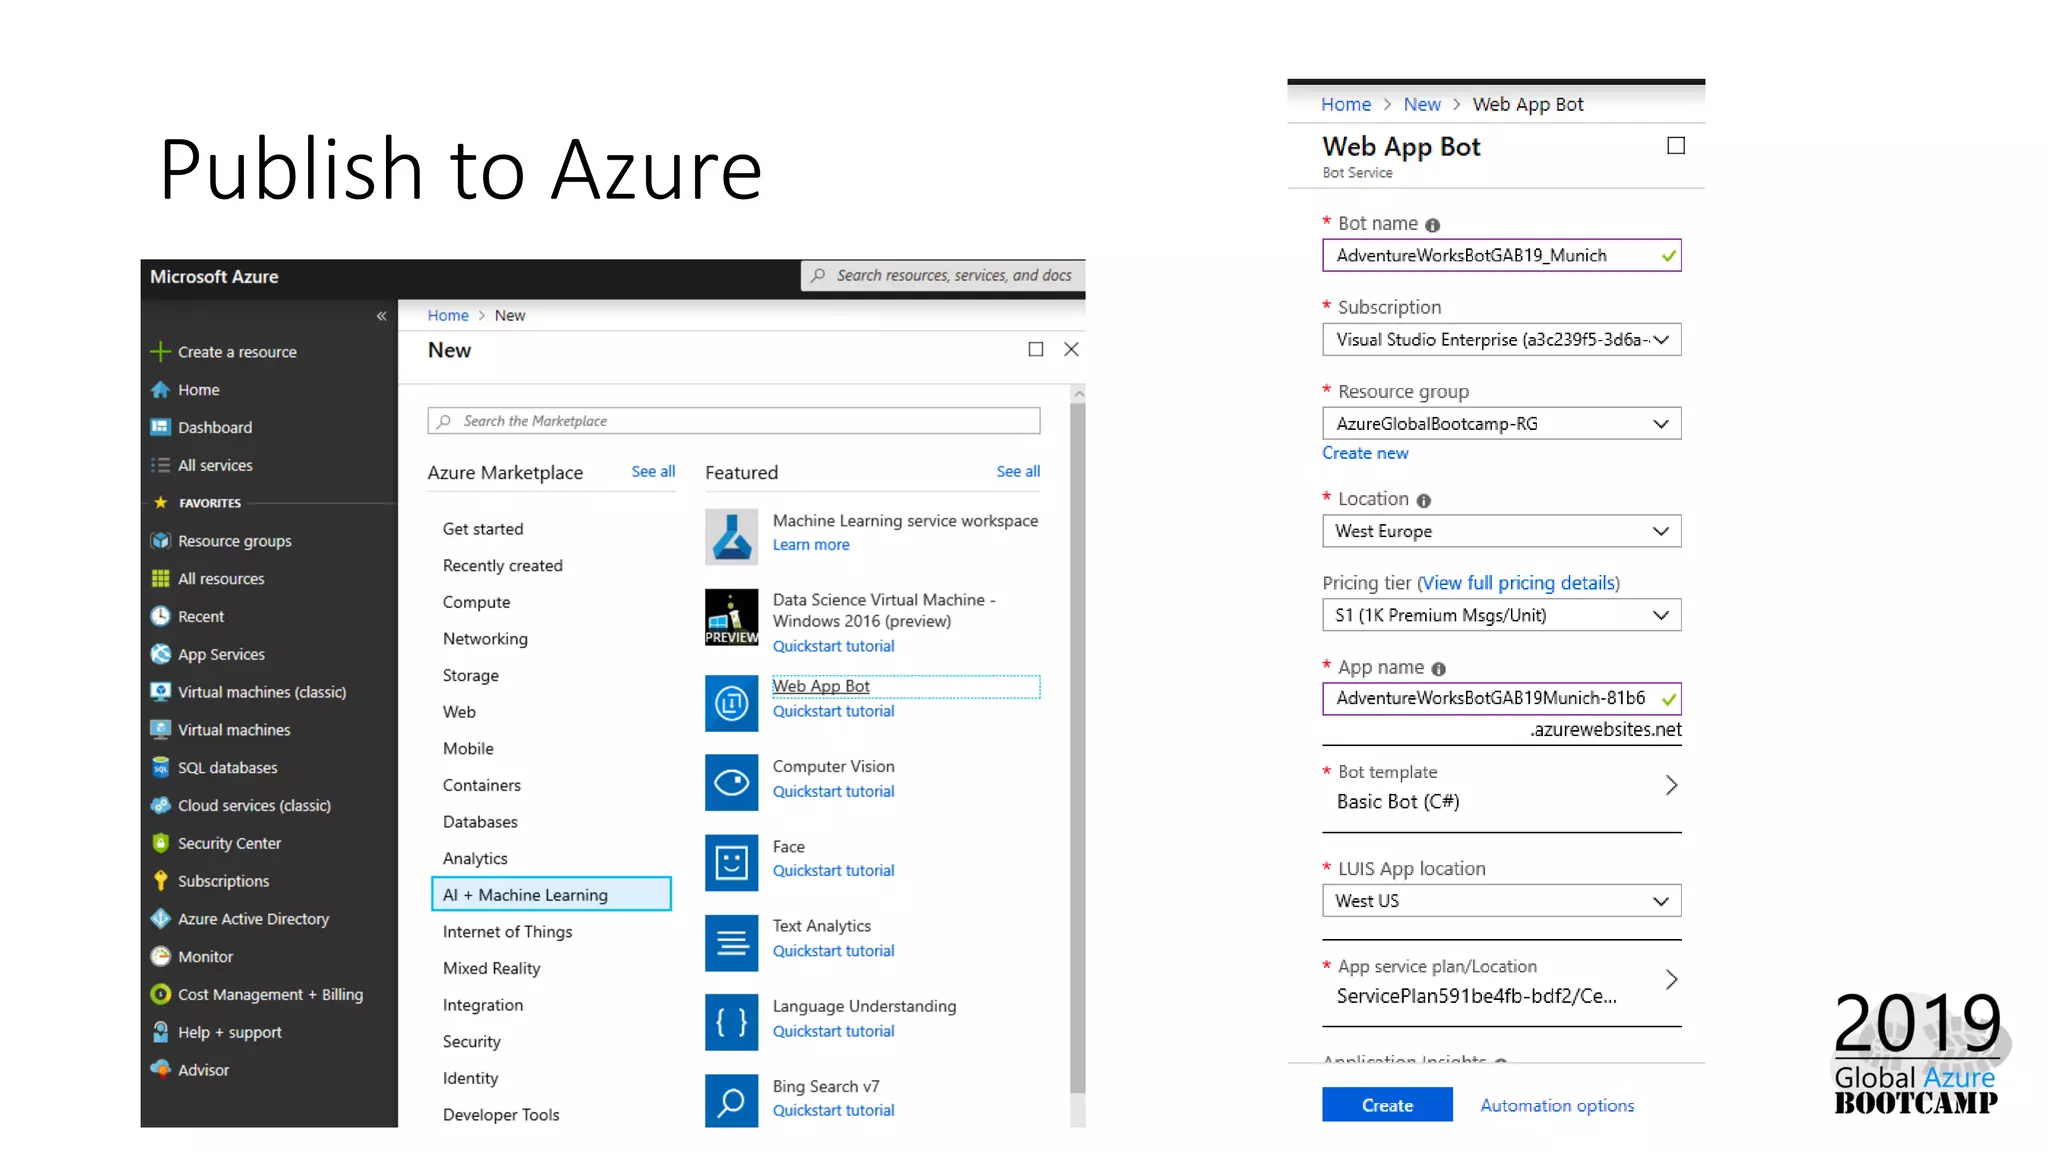The height and width of the screenshot is (1152, 2048).
Task: Open the Location dropdown West Europe
Action: pos(1501,531)
